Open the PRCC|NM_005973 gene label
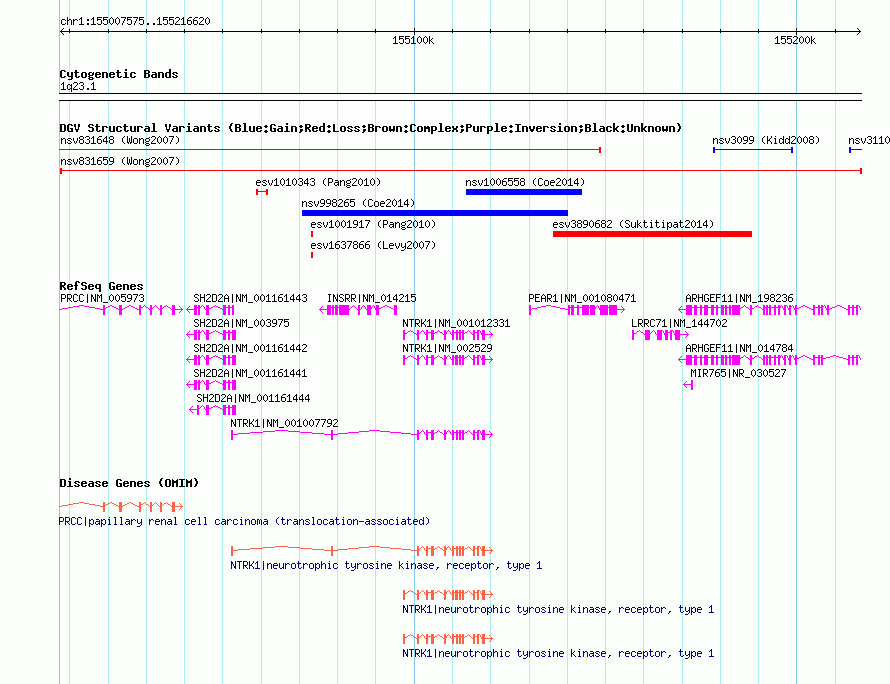Image resolution: width=890 pixels, height=684 pixels. tap(102, 298)
